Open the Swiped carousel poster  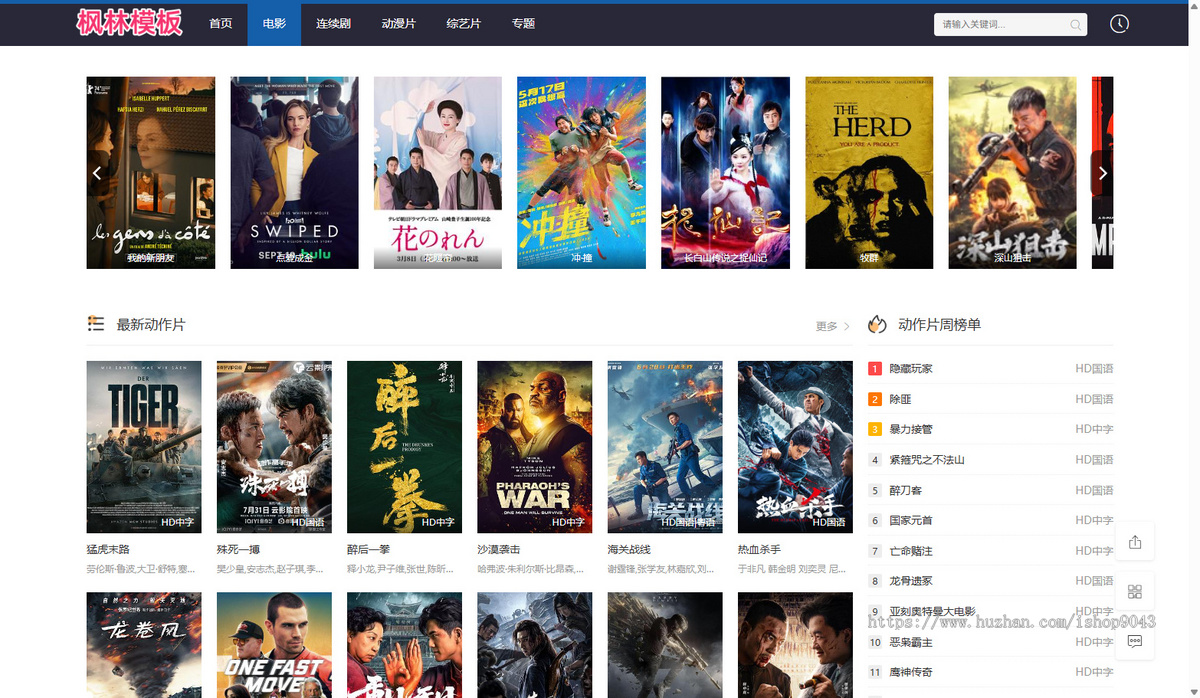pos(294,173)
